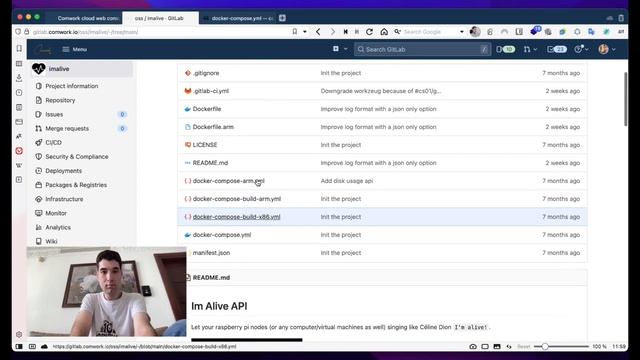Click the capture page camera icon
The width and height of the screenshot is (640, 360).
pos(473,347)
